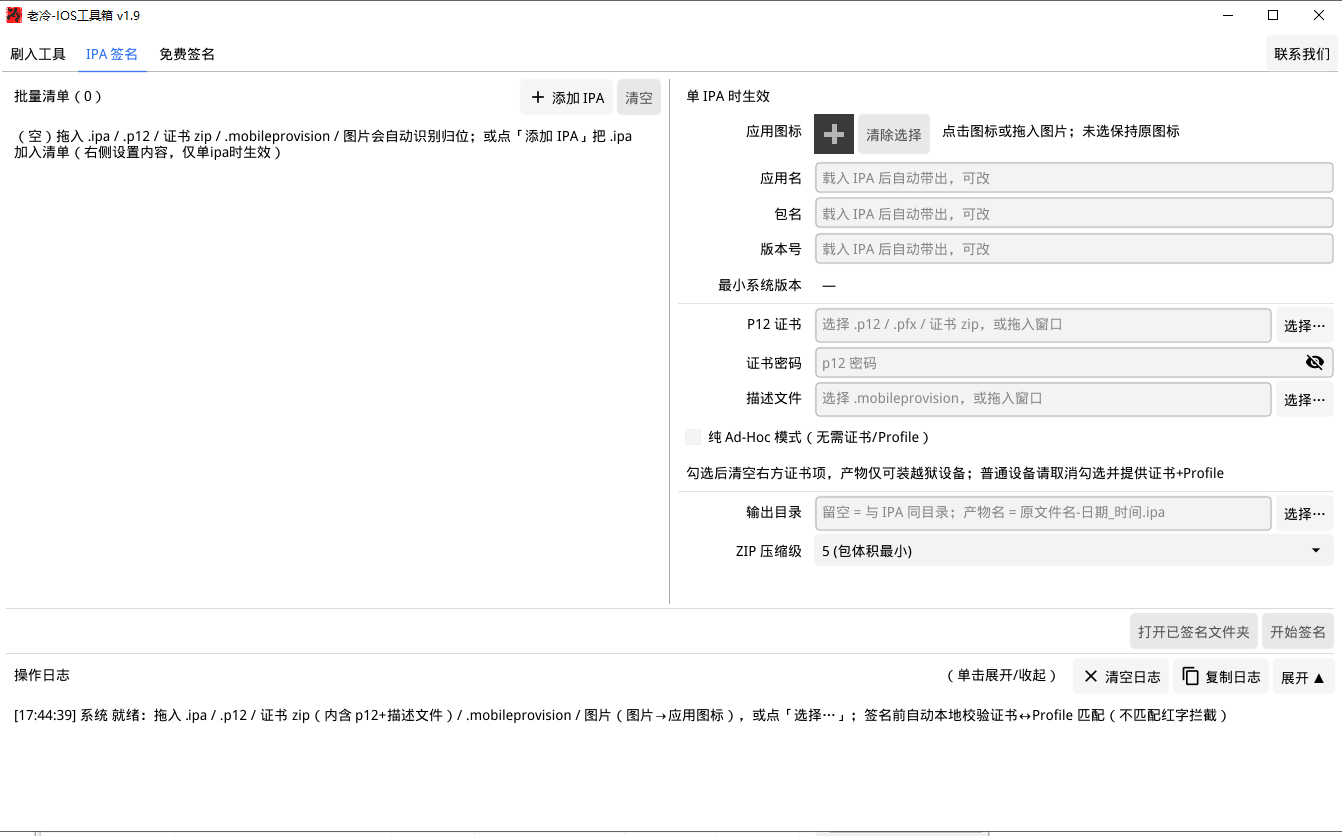Start signing with 开始签名 button
This screenshot has height=836, width=1342.
click(x=1298, y=631)
